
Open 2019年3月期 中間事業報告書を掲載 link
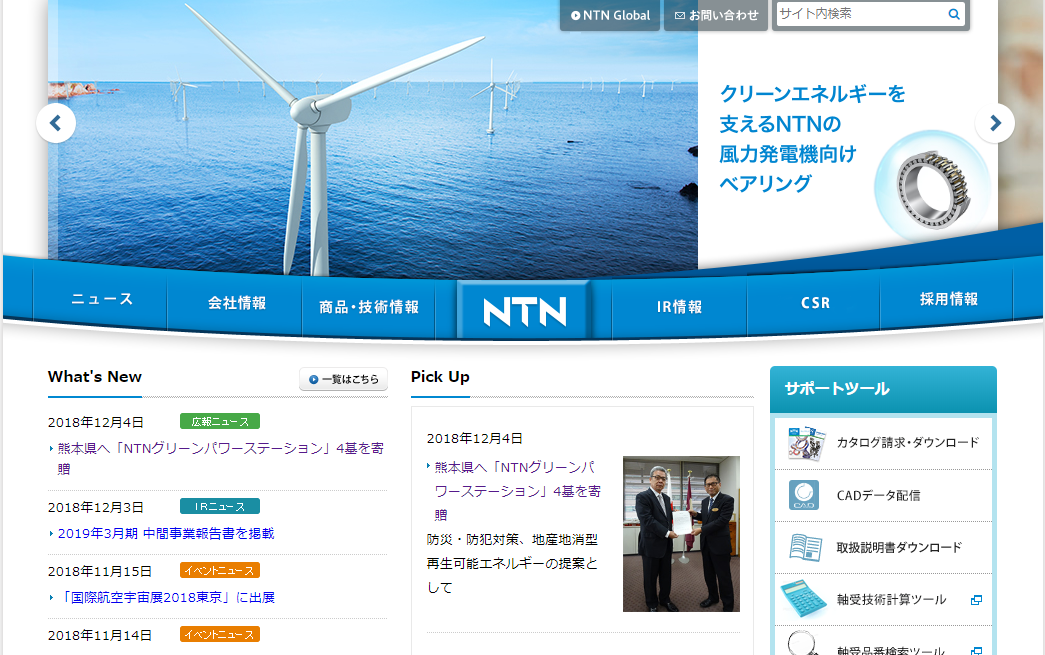tap(166, 534)
